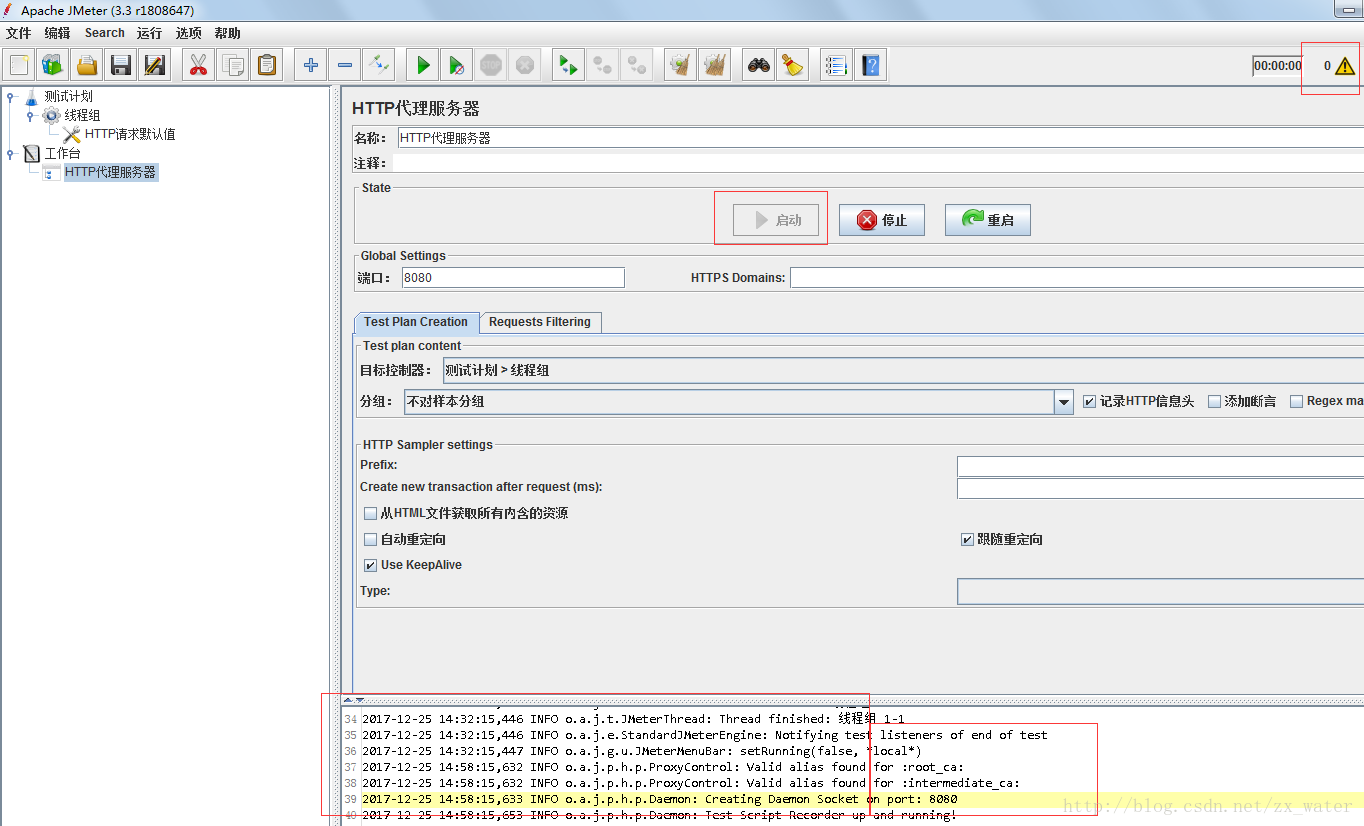Image resolution: width=1364 pixels, height=826 pixels.
Task: Open the Function Helper dialog icon
Action: (837, 66)
